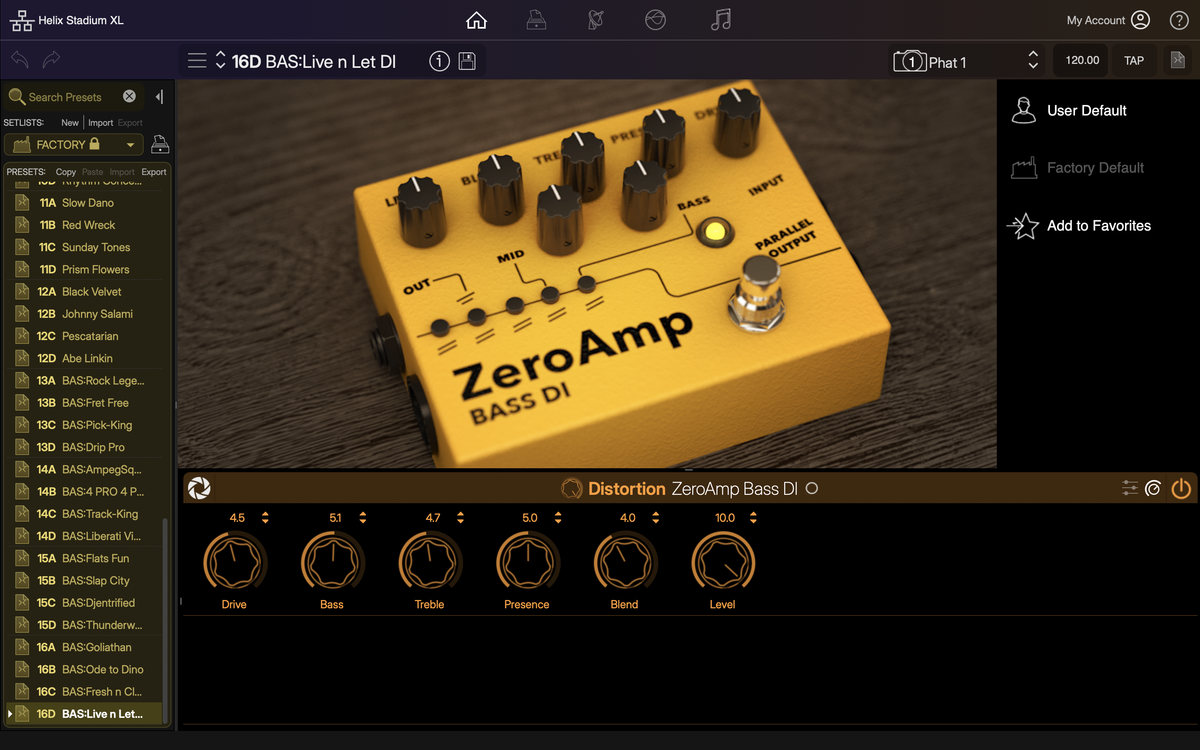Collapse the preset sidebar panel
The width and height of the screenshot is (1200, 750).
[x=159, y=97]
